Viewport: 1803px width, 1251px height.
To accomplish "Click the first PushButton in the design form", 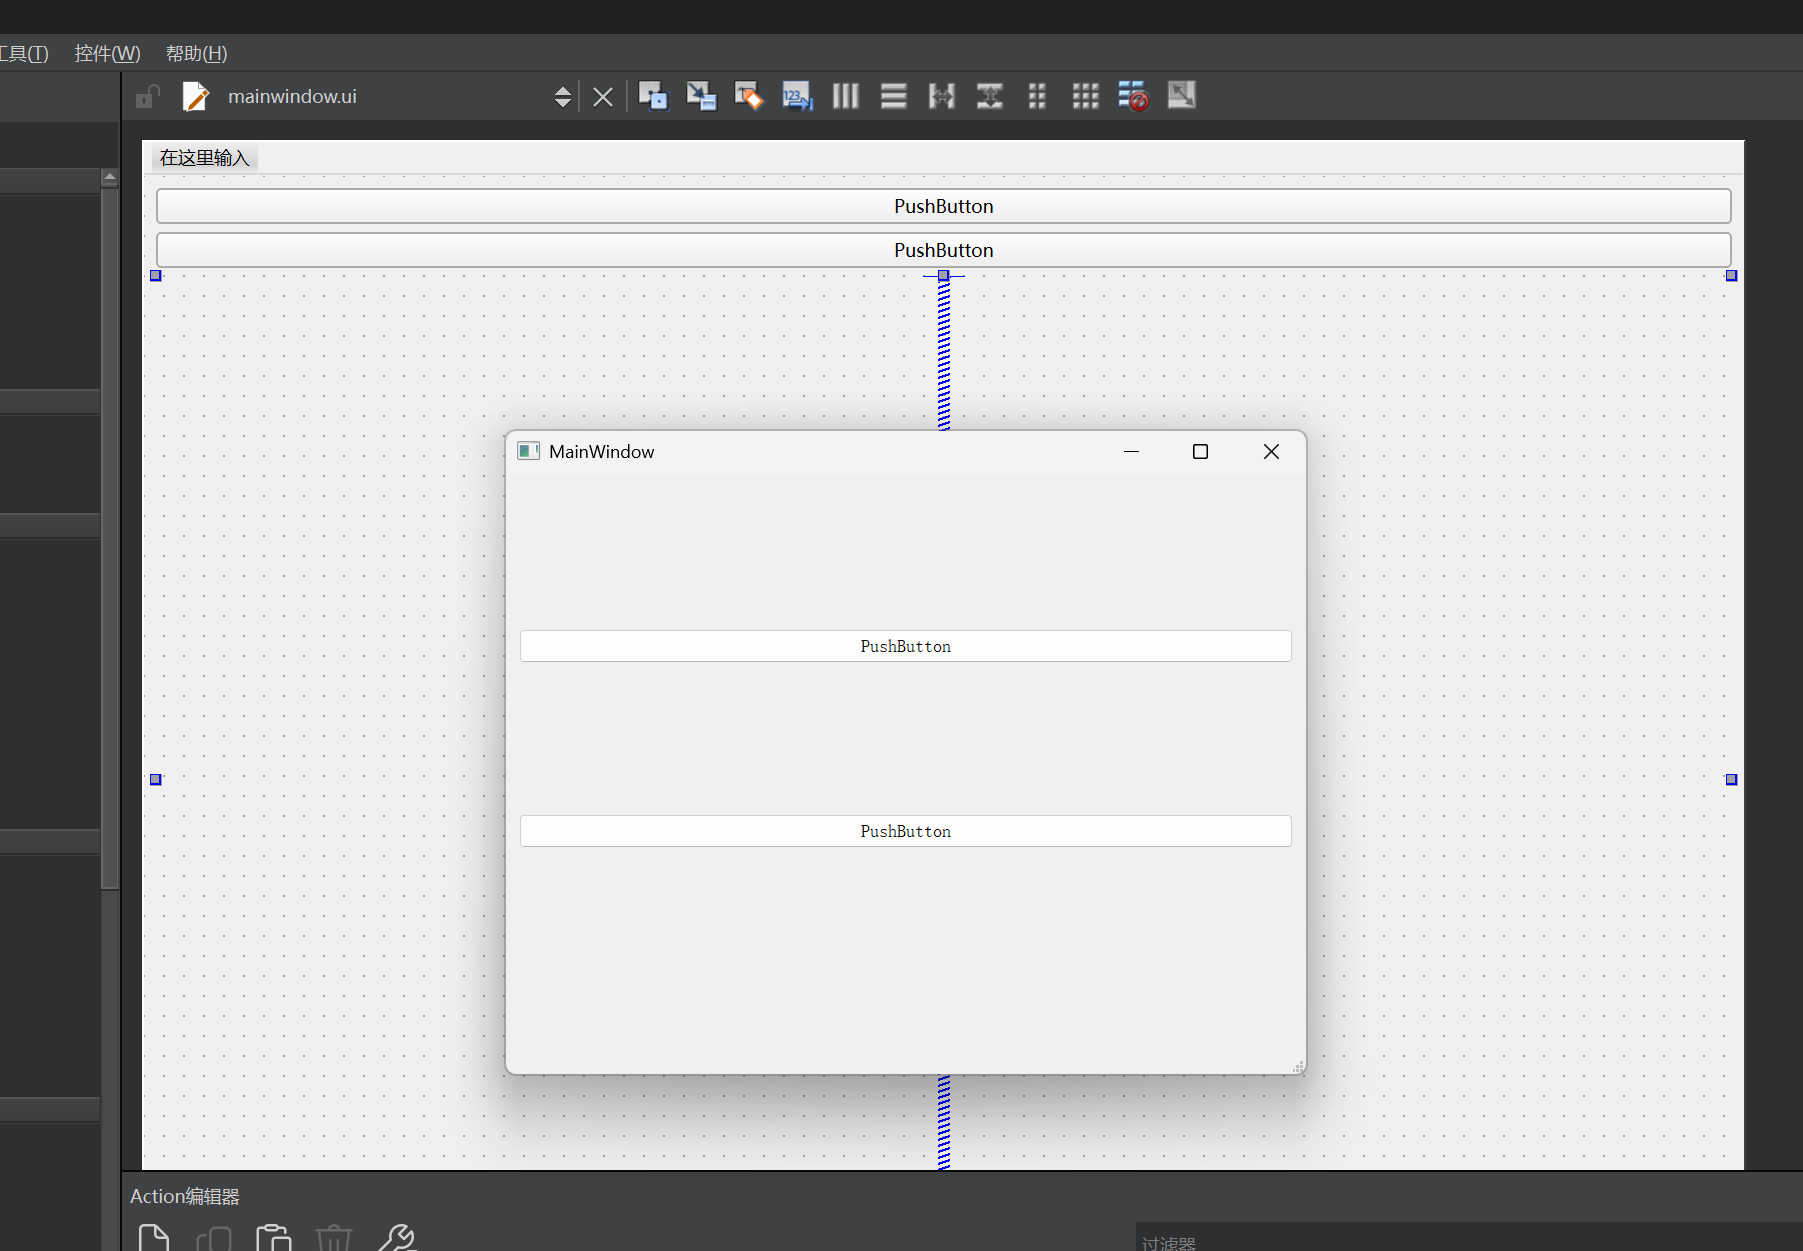I will (x=944, y=206).
